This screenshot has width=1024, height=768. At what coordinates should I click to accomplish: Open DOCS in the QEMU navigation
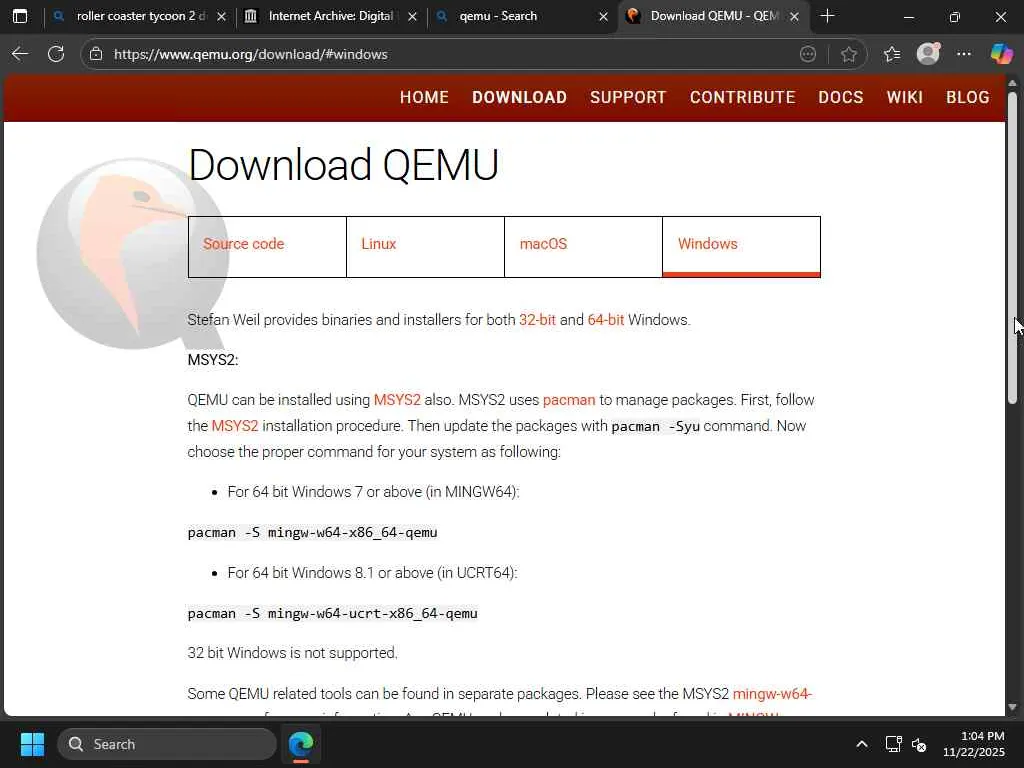(840, 97)
